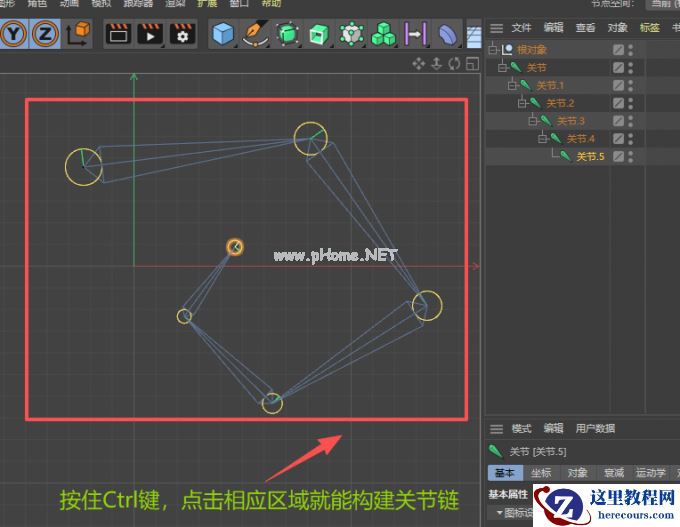Image resolution: width=680 pixels, height=527 pixels.
Task: Toggle visibility dots for 关节.4
Action: pos(631,138)
